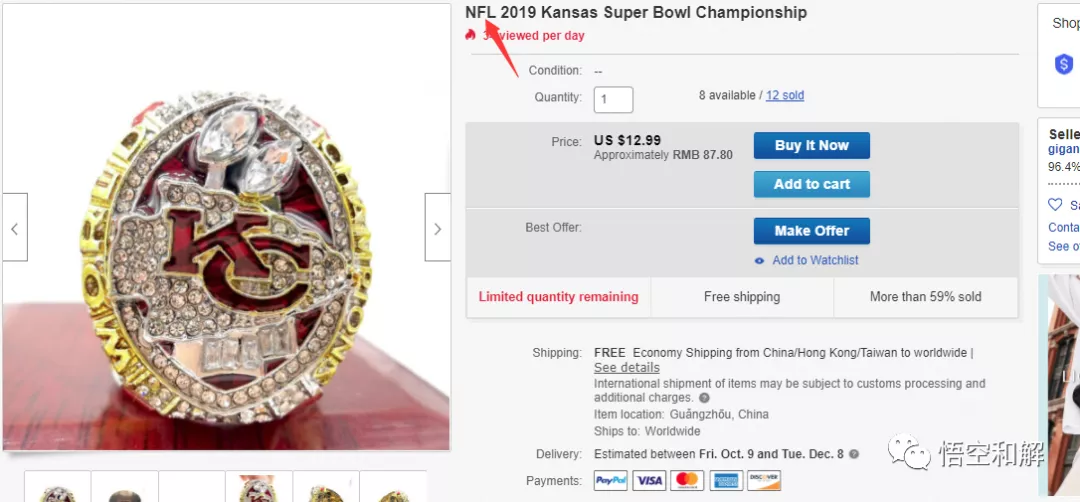This screenshot has height=502, width=1080.
Task: Click the previous image arrow on gallery
Action: (x=14, y=228)
